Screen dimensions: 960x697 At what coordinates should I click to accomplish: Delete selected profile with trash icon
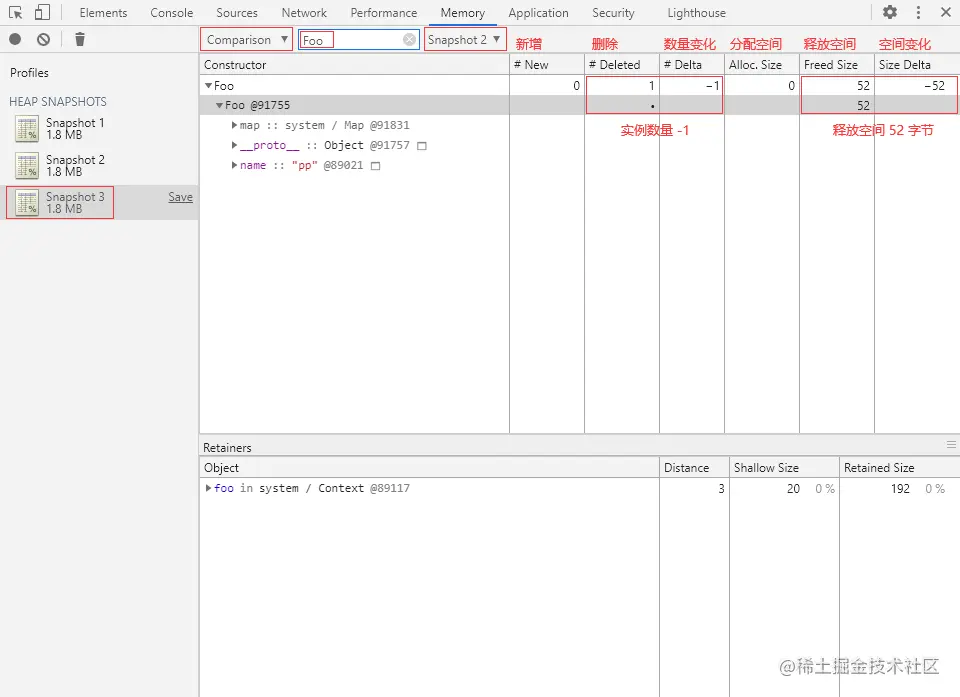[x=80, y=40]
